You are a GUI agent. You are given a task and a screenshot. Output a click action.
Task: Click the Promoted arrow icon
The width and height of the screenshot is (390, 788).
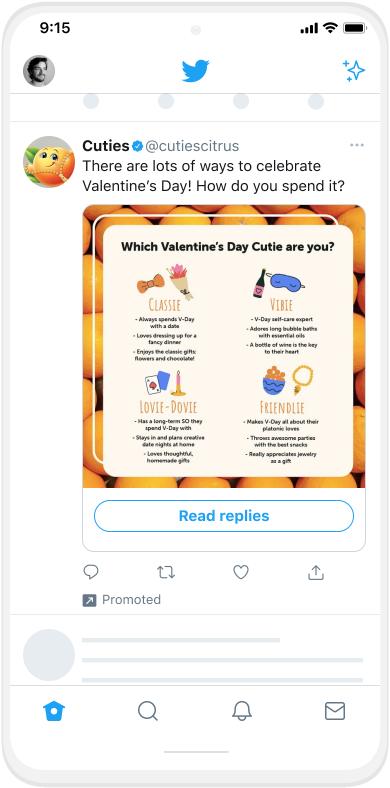click(89, 600)
